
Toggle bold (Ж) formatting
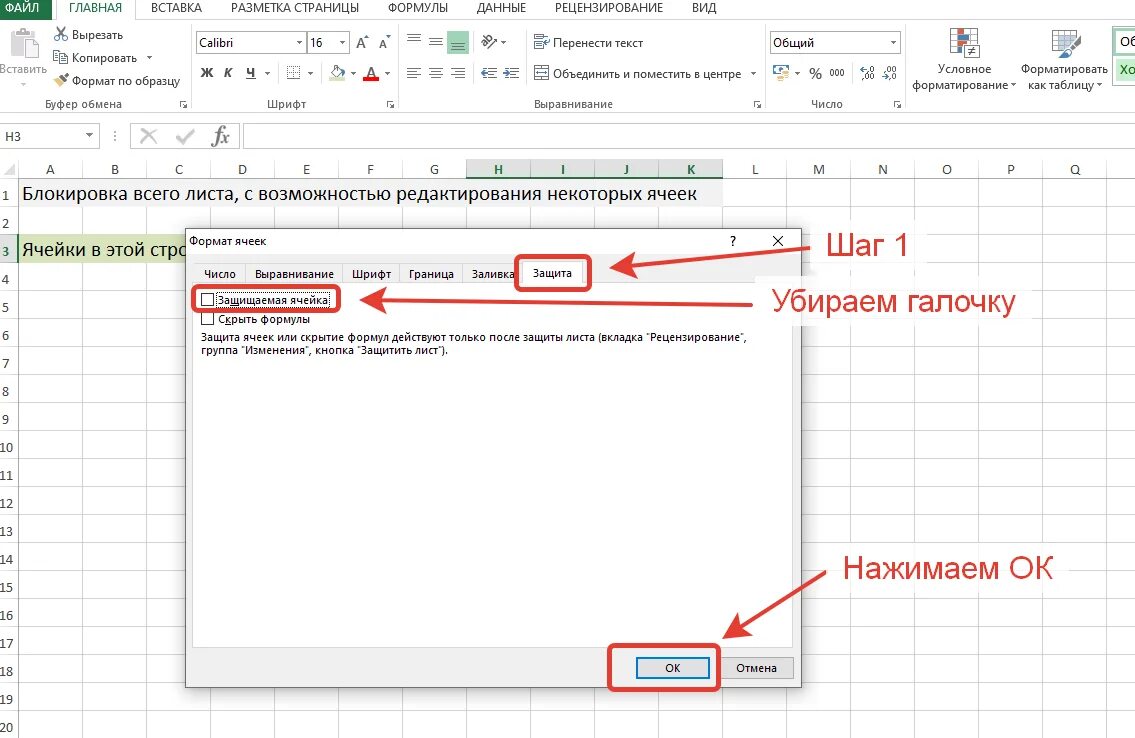207,73
